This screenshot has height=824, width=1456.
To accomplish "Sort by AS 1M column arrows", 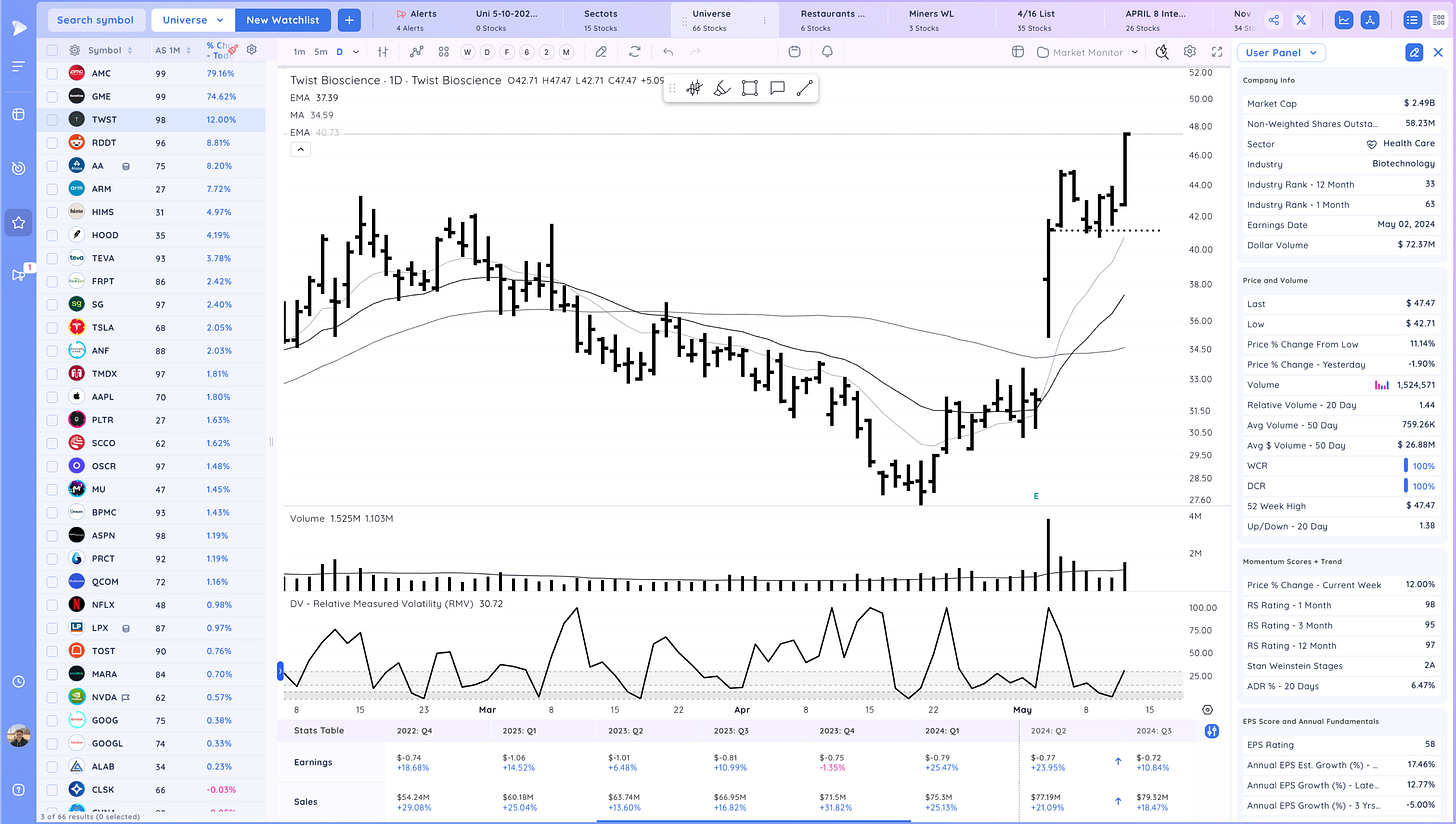I will coord(187,50).
